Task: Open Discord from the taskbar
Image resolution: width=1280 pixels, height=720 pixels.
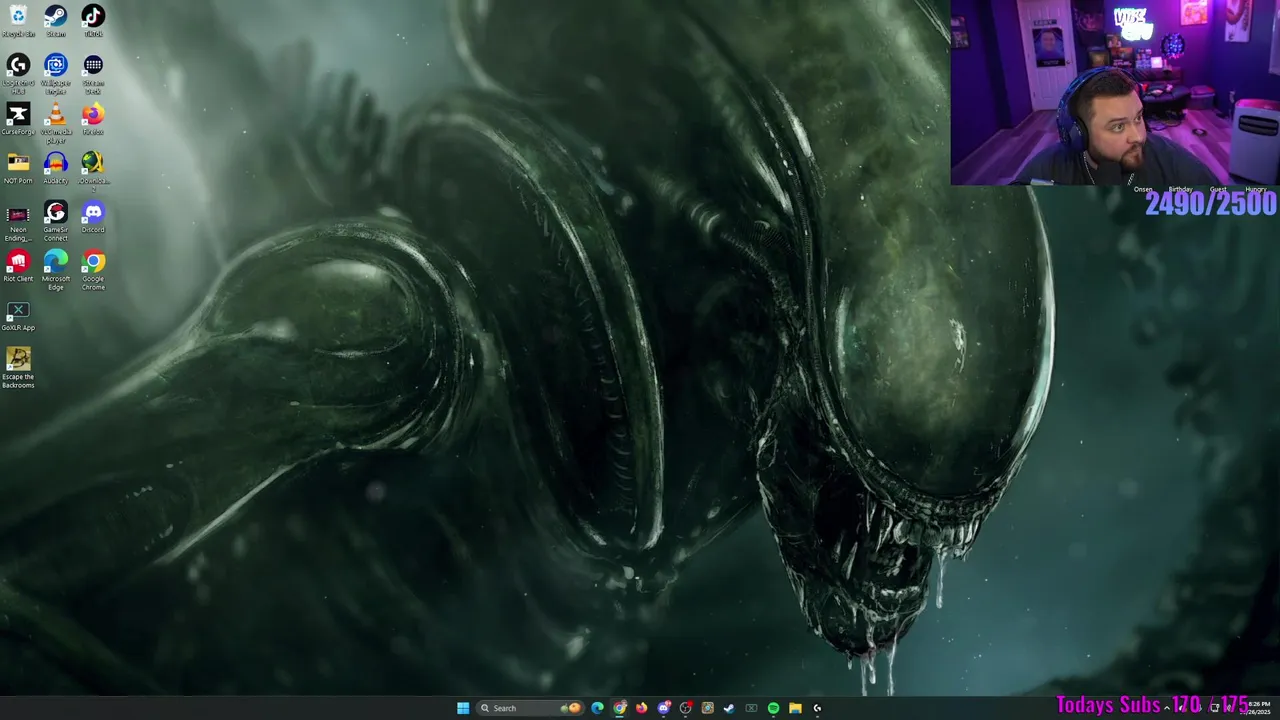Action: click(663, 708)
